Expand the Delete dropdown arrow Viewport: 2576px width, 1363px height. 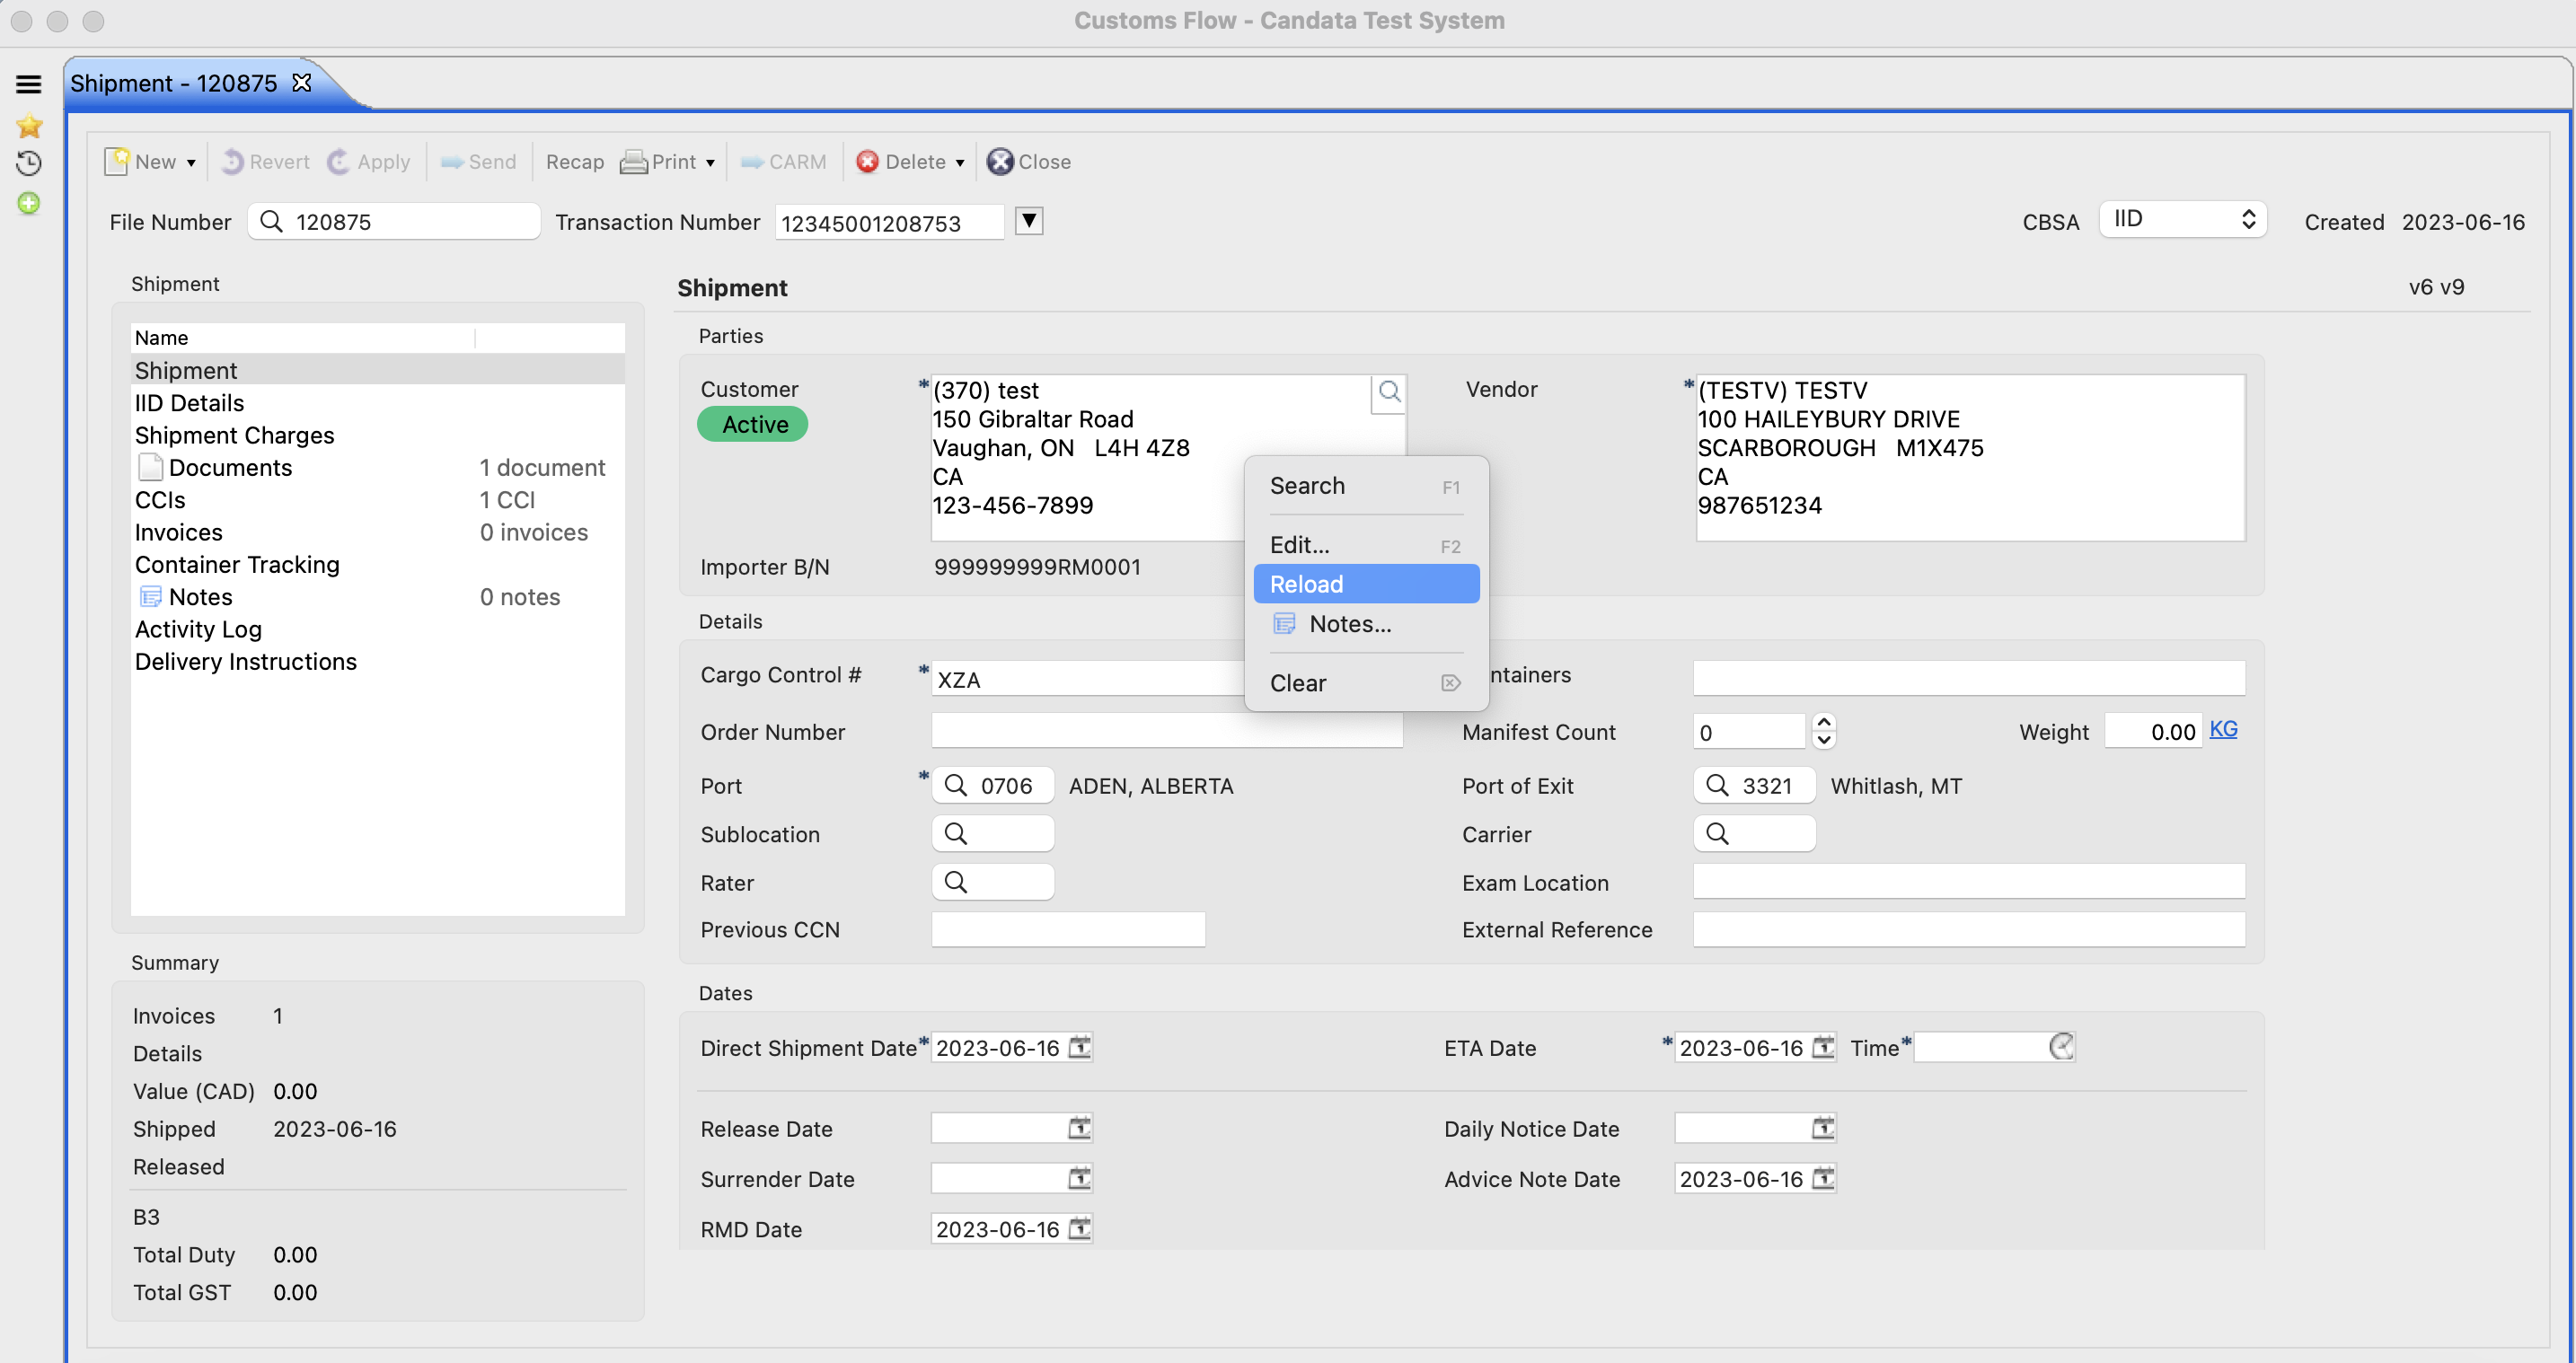click(x=960, y=163)
